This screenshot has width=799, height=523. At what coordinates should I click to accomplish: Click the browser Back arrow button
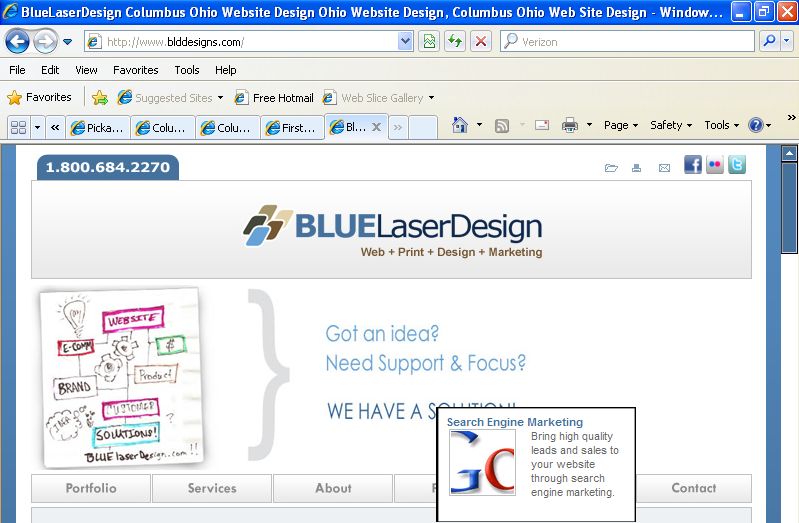click(x=17, y=41)
